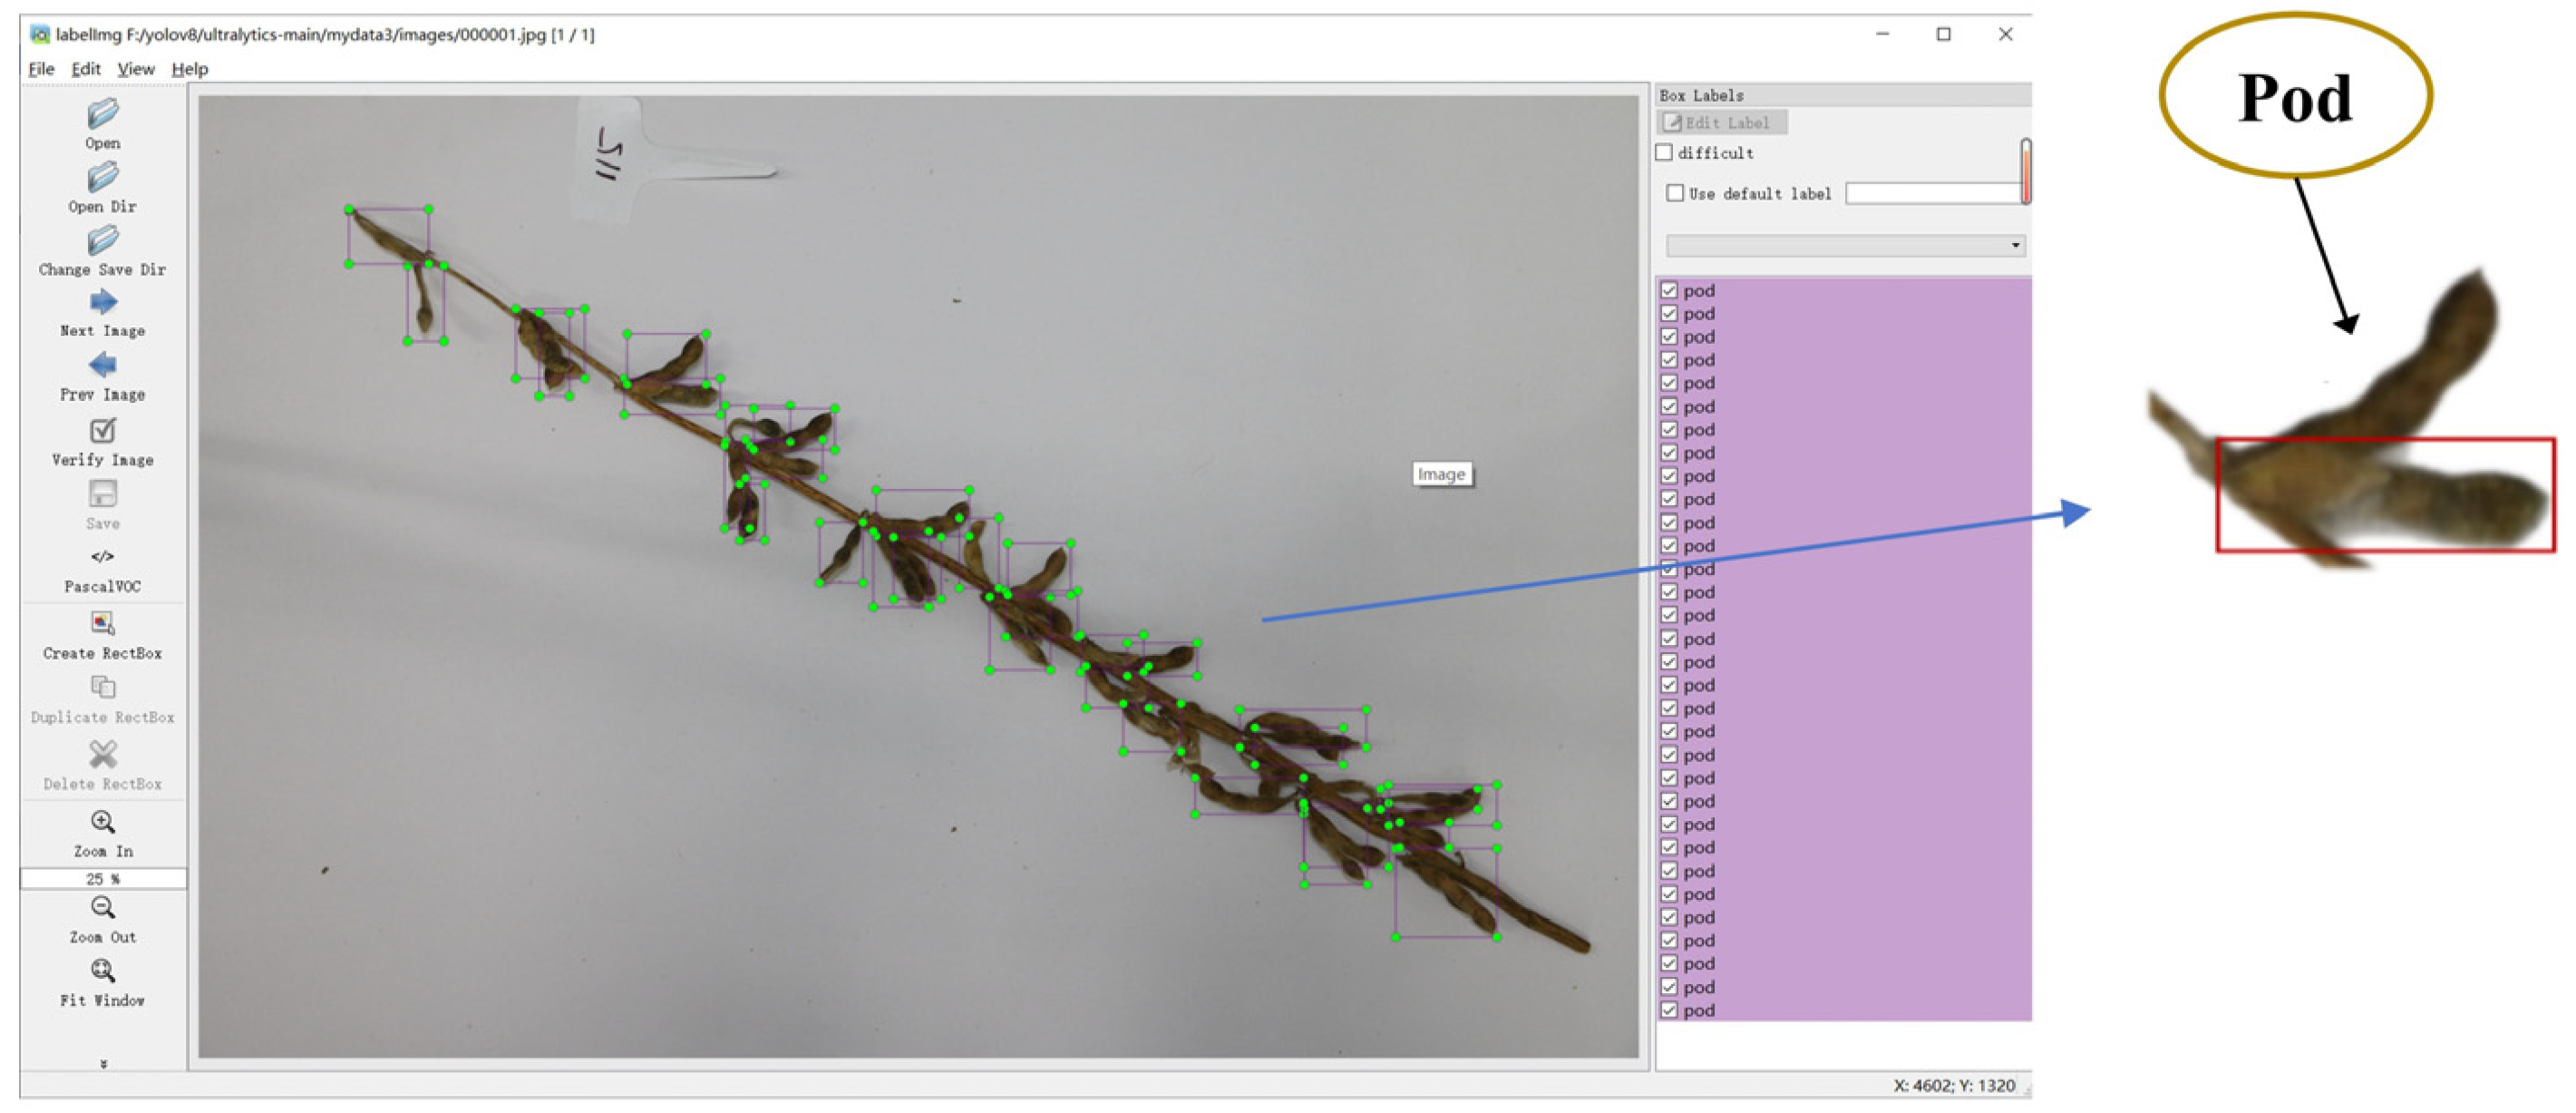Click the Duplicate RectBox icon

click(102, 687)
